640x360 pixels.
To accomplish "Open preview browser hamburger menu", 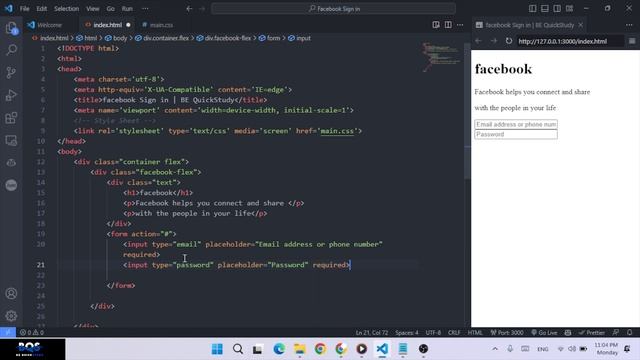I will 632,41.
